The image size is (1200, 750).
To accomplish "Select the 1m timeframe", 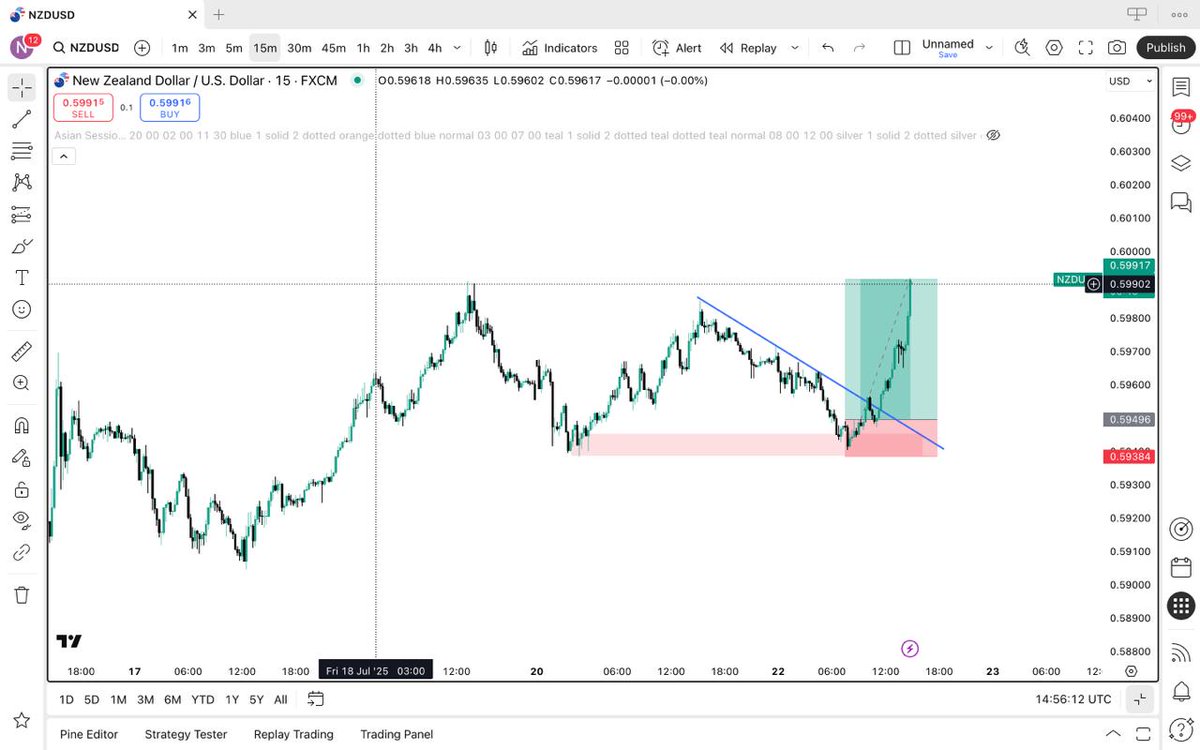I will [x=179, y=48].
